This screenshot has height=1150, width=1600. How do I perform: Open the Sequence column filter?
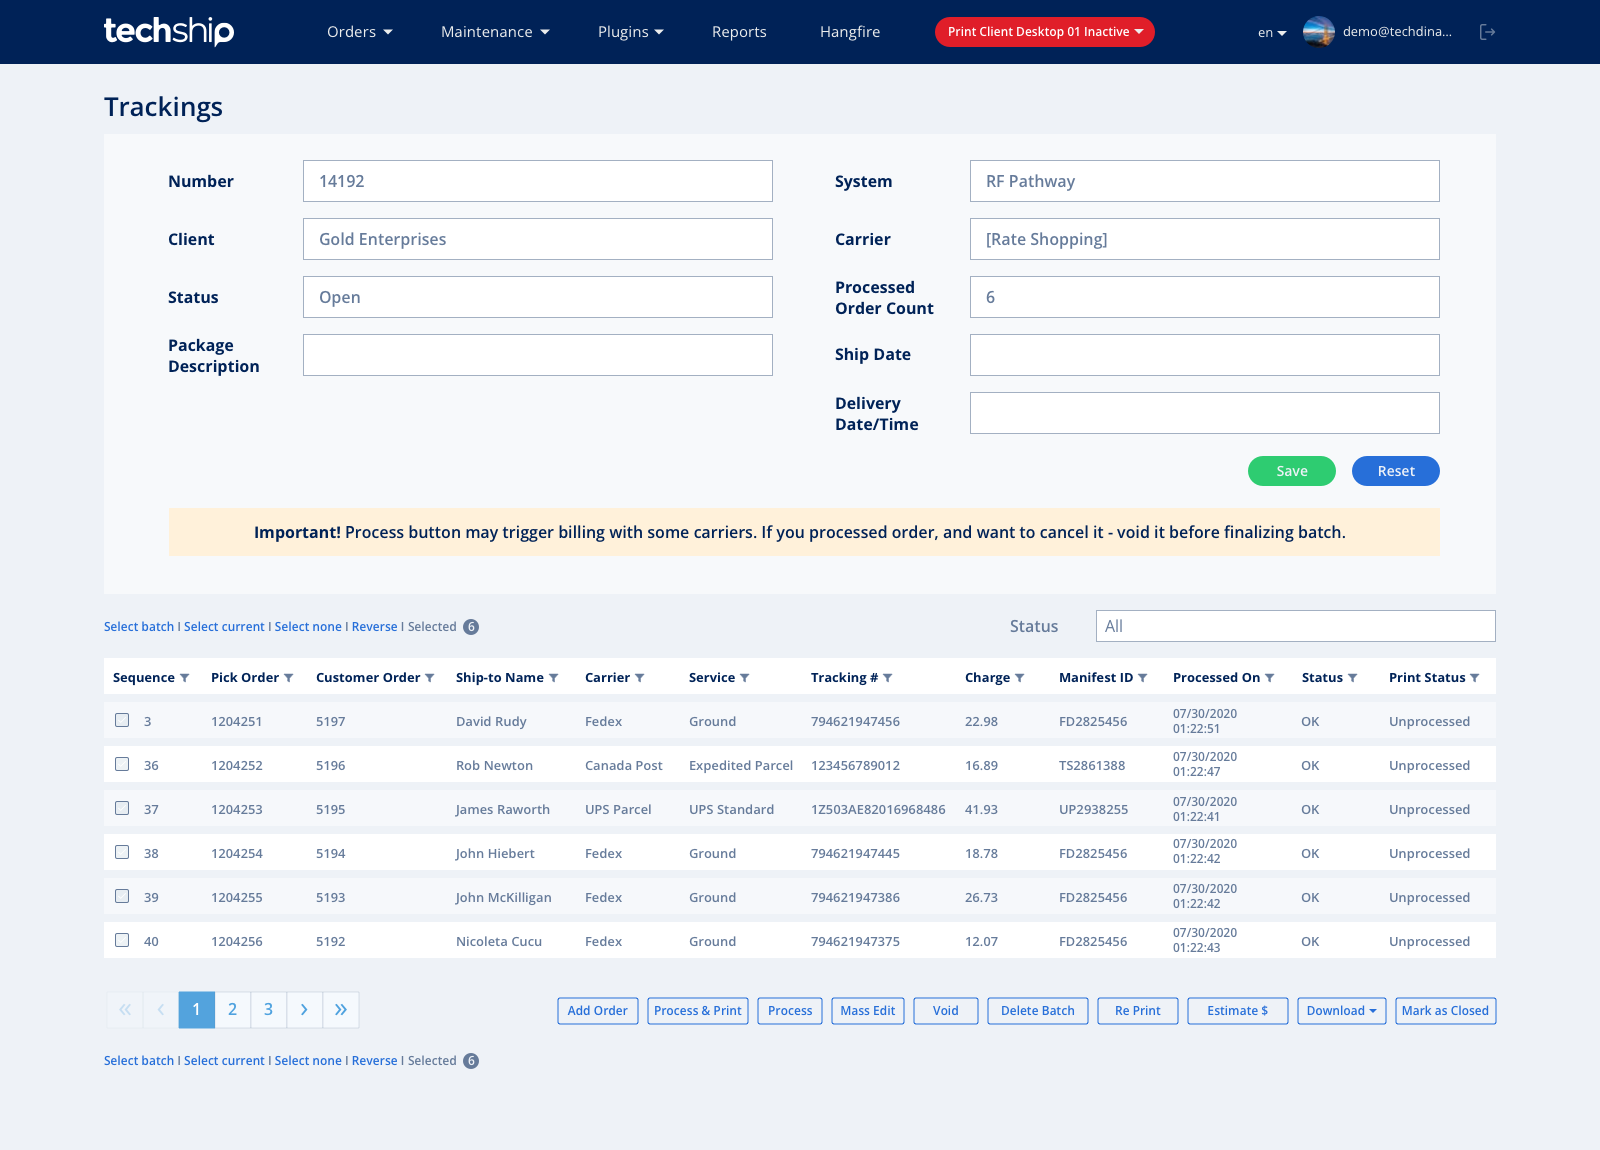point(186,677)
